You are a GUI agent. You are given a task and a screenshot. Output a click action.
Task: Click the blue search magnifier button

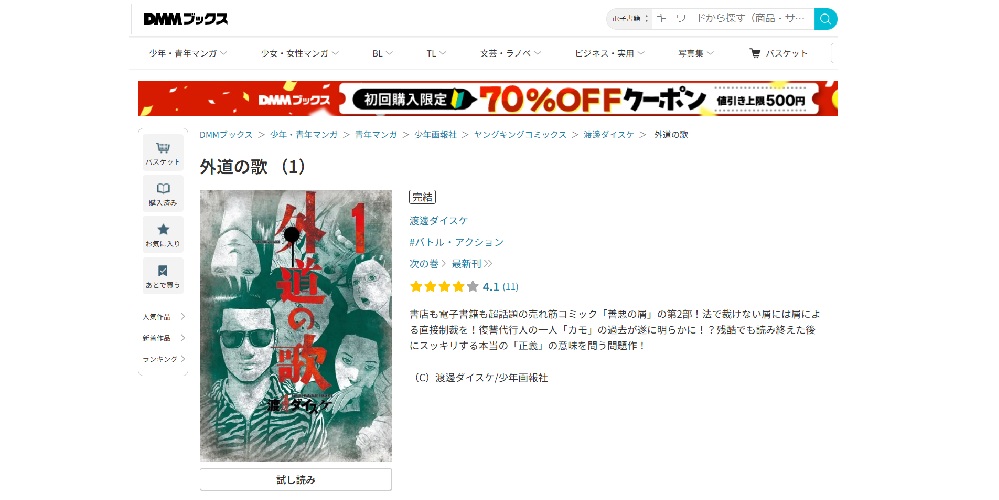click(x=825, y=19)
